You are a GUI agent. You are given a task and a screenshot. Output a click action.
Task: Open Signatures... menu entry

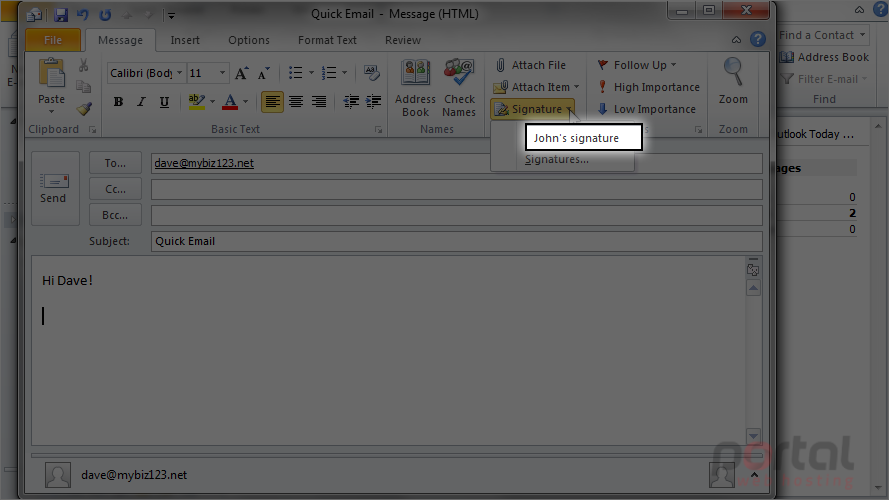point(557,160)
